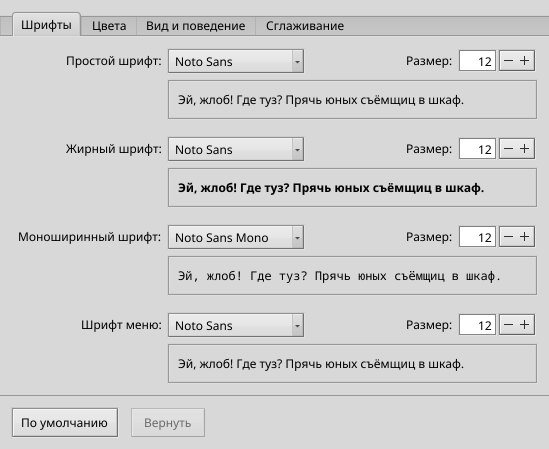Open the Простой шрифт font dropdown
The image size is (549, 449).
236,61
